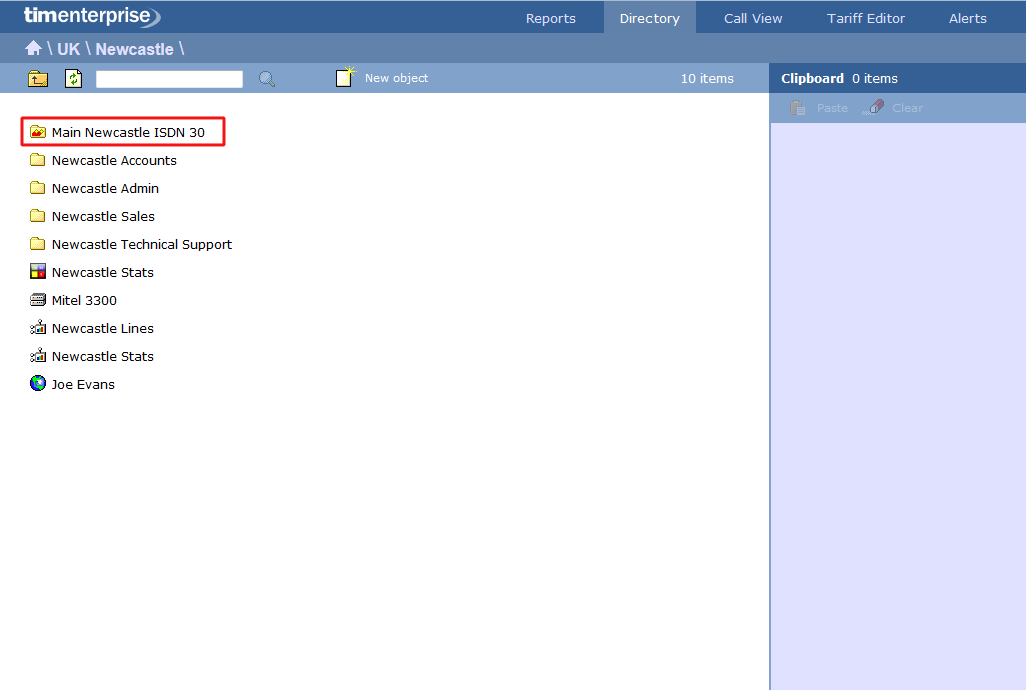Switch to the Call View tab
This screenshot has height=690, width=1026.
click(x=753, y=18)
